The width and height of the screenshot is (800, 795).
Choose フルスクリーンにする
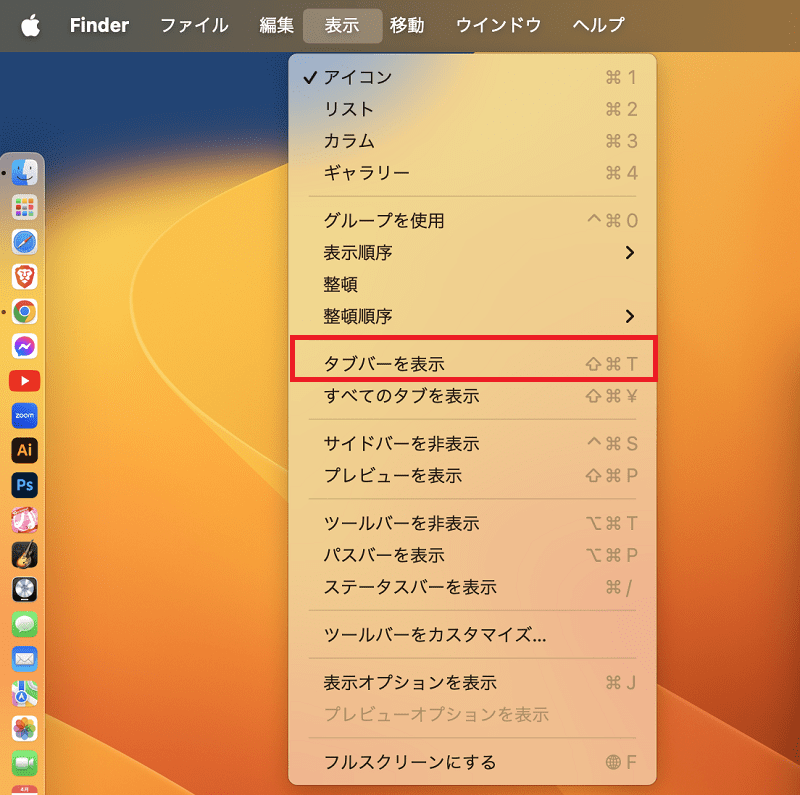tap(472, 762)
